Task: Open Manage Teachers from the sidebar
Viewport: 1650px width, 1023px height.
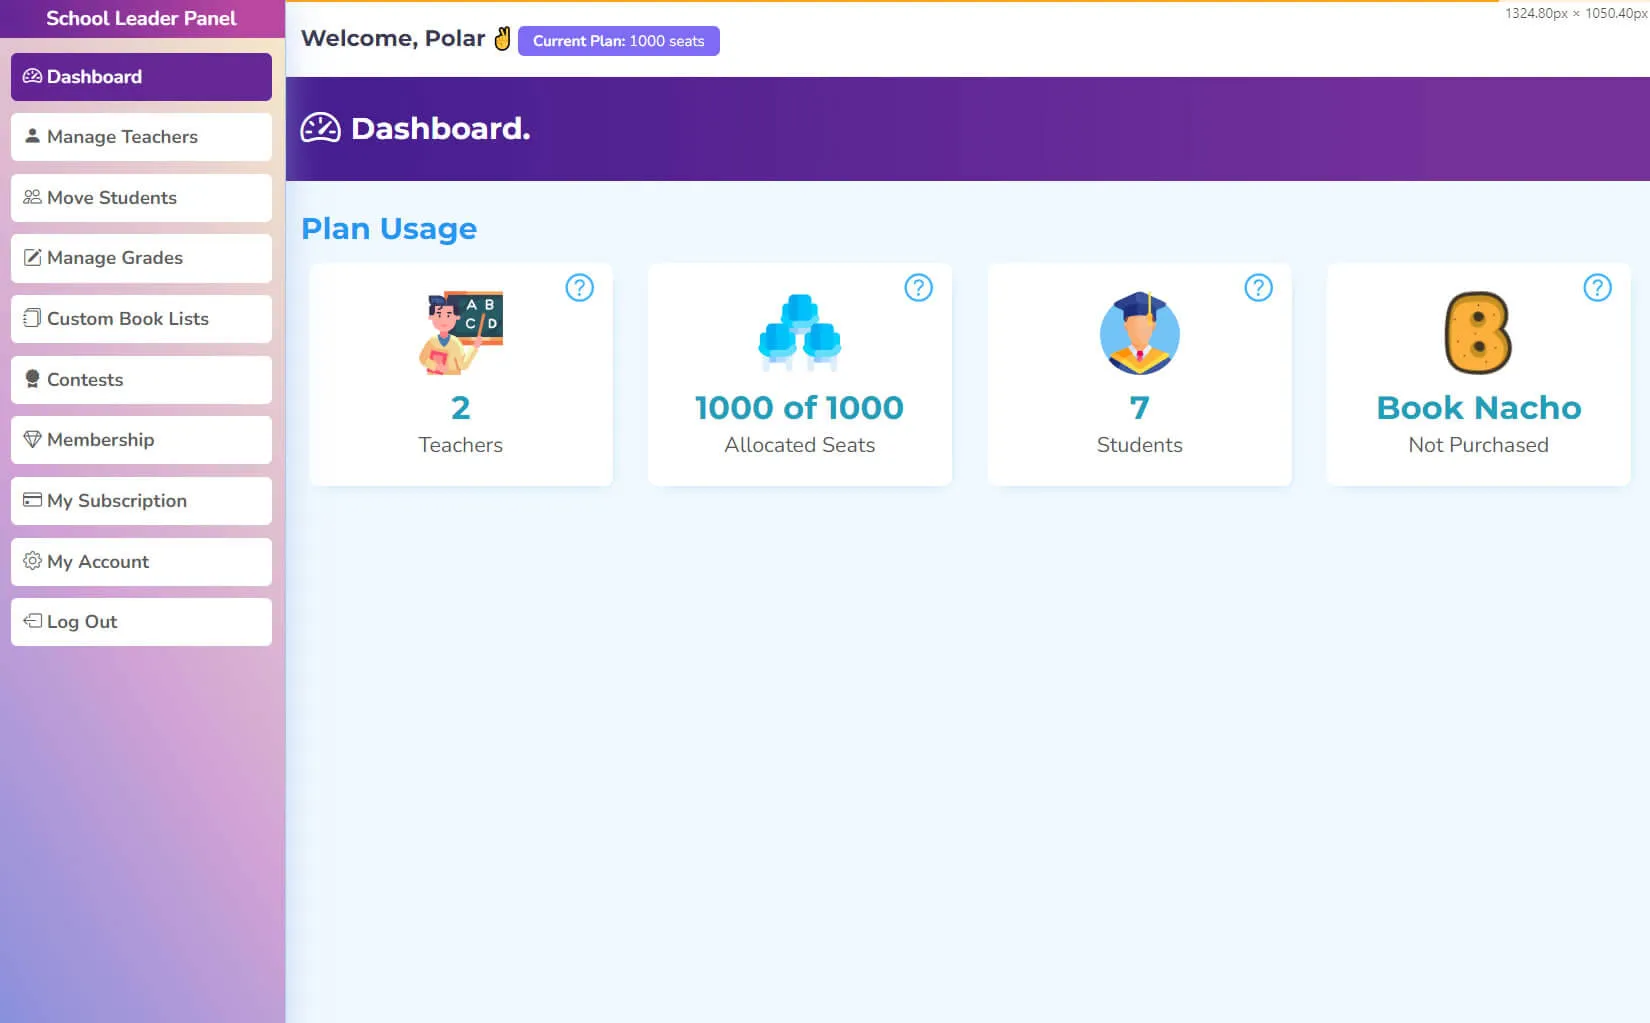Action: (x=141, y=137)
